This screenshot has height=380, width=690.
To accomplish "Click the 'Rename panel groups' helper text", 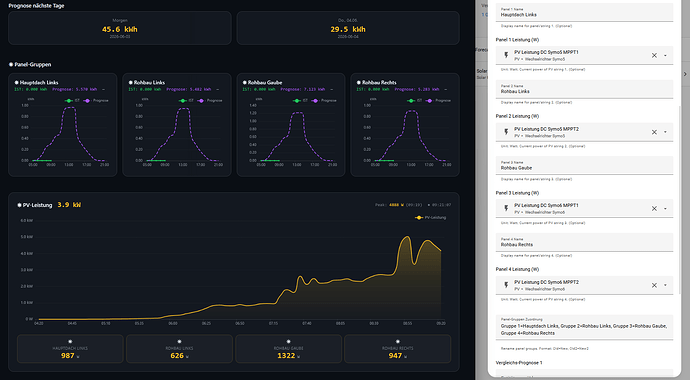I will pos(545,348).
